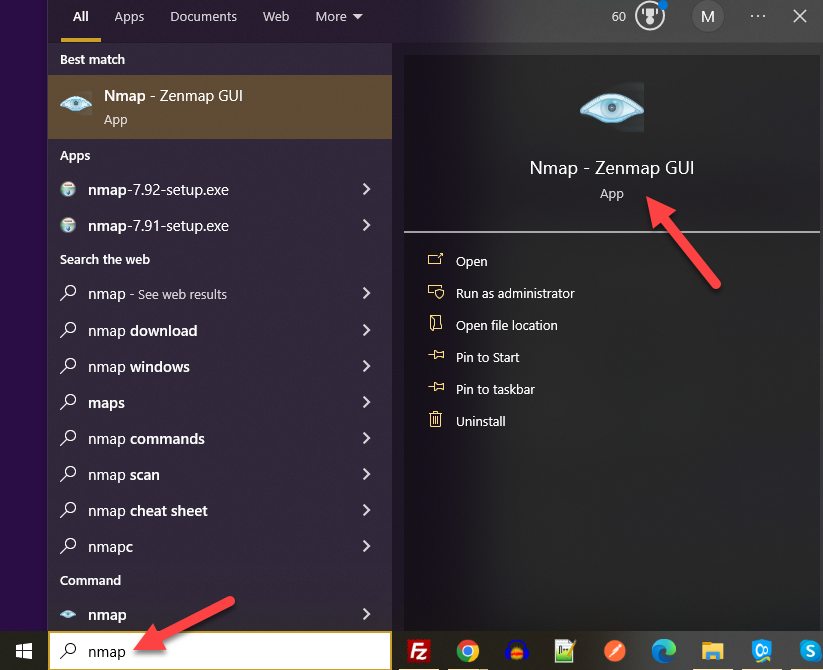This screenshot has height=670, width=823.
Task: Choose Pin to taskbar option
Action: coord(495,389)
